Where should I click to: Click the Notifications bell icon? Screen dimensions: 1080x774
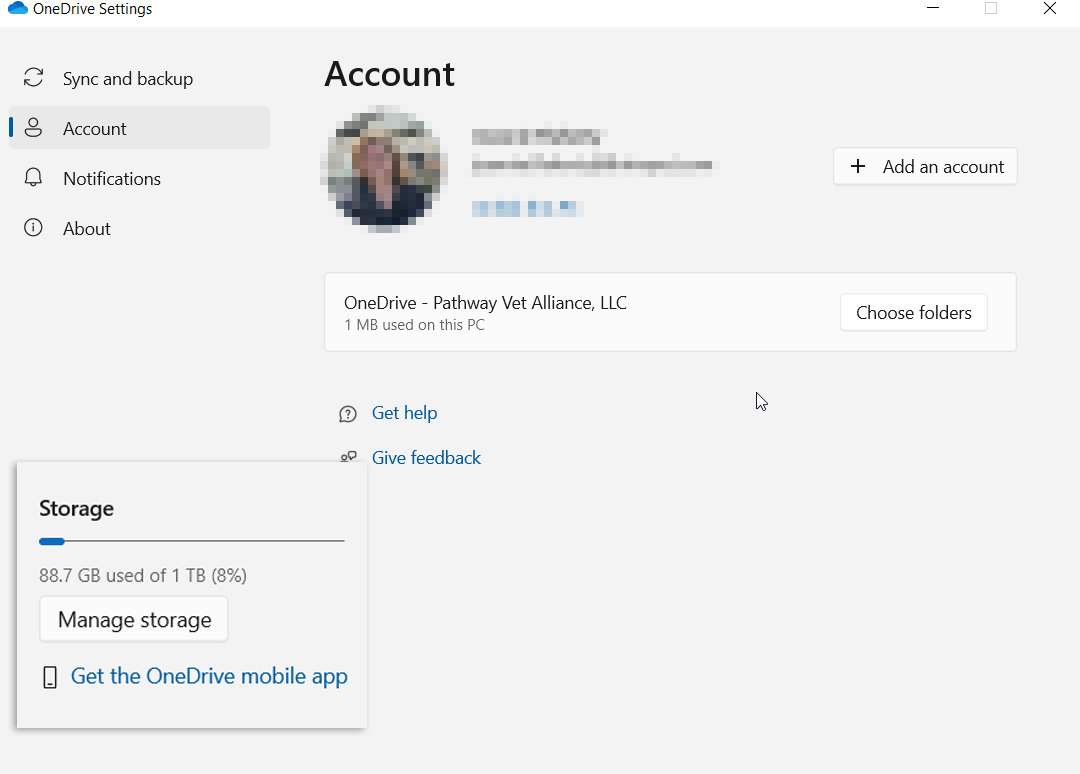tap(34, 178)
